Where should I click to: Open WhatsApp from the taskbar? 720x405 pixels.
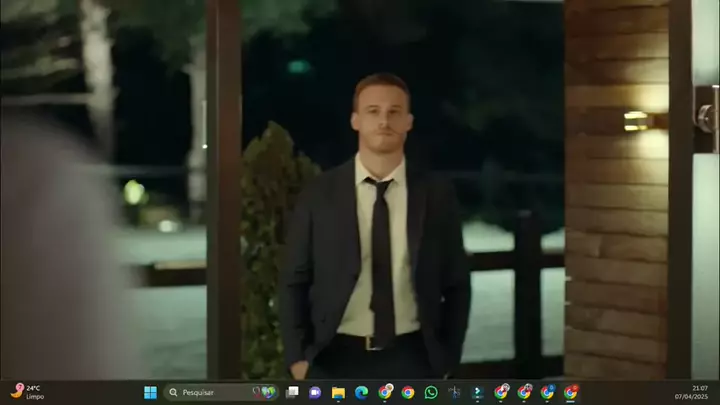pos(431,392)
